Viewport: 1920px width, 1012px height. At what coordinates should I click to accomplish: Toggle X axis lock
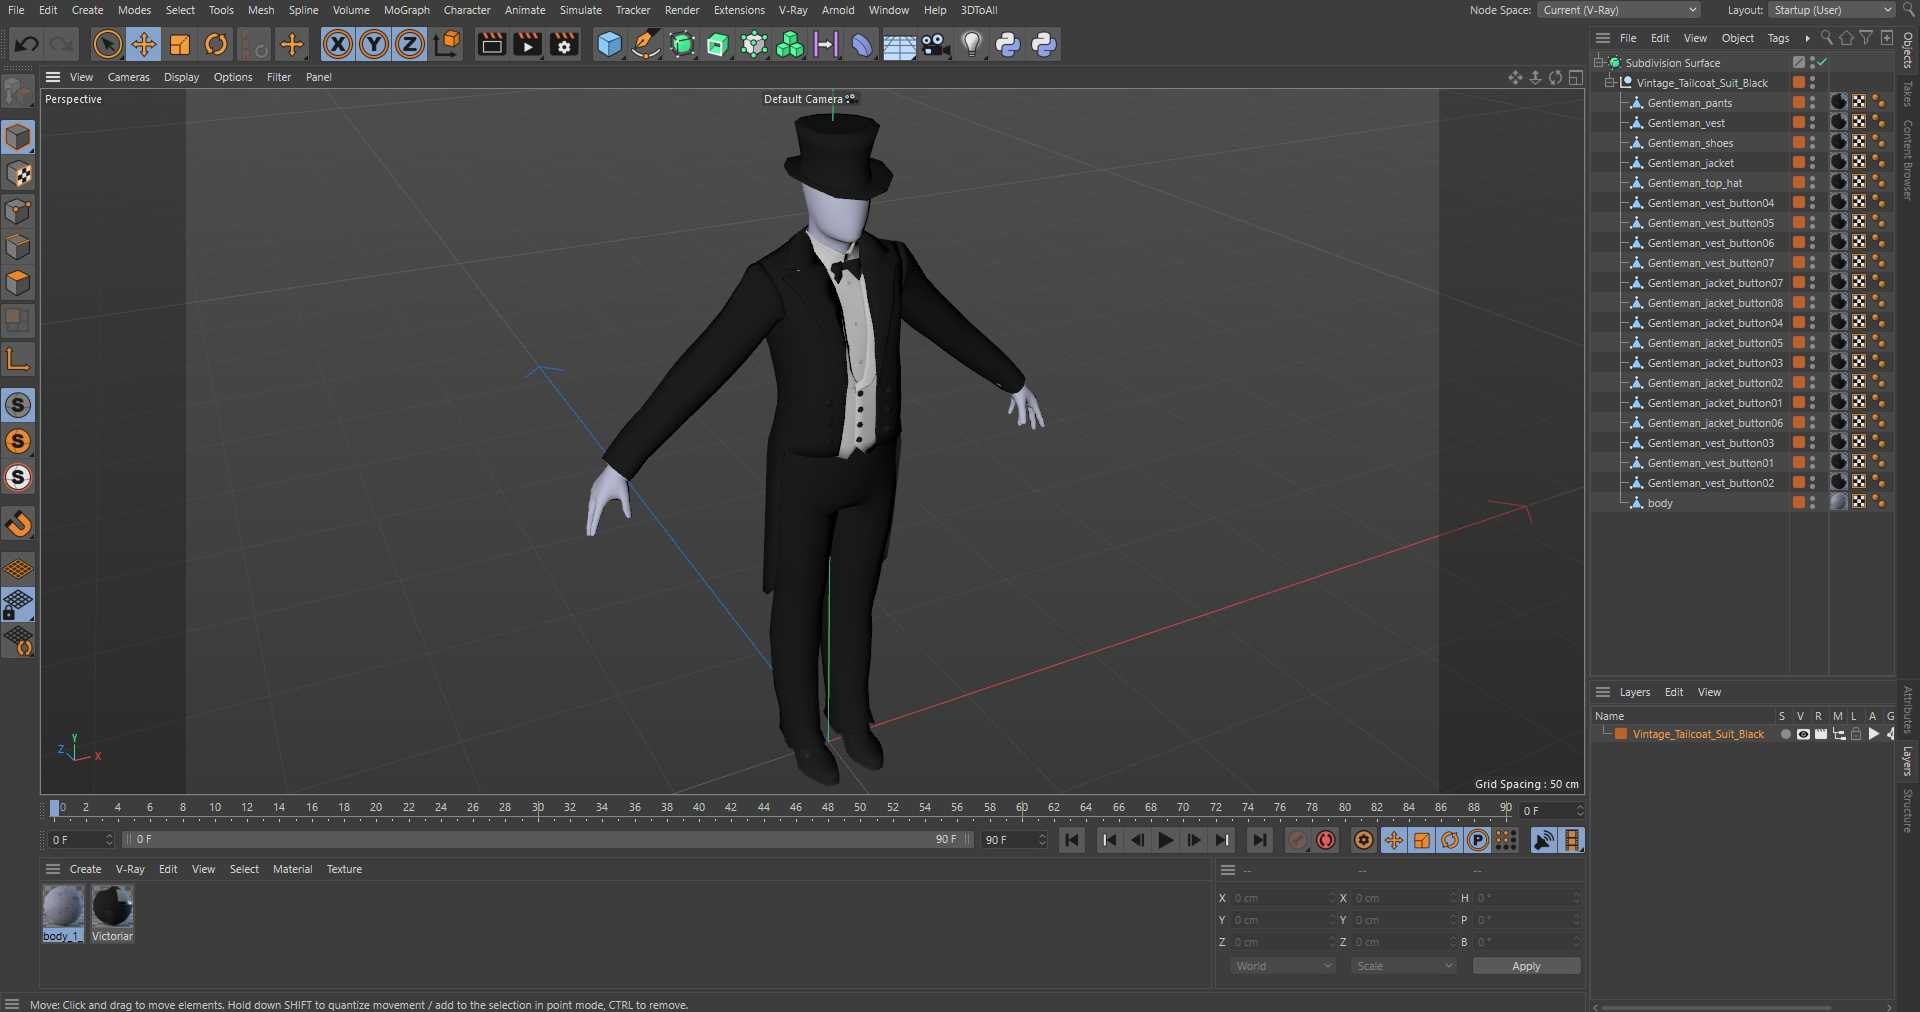click(338, 44)
